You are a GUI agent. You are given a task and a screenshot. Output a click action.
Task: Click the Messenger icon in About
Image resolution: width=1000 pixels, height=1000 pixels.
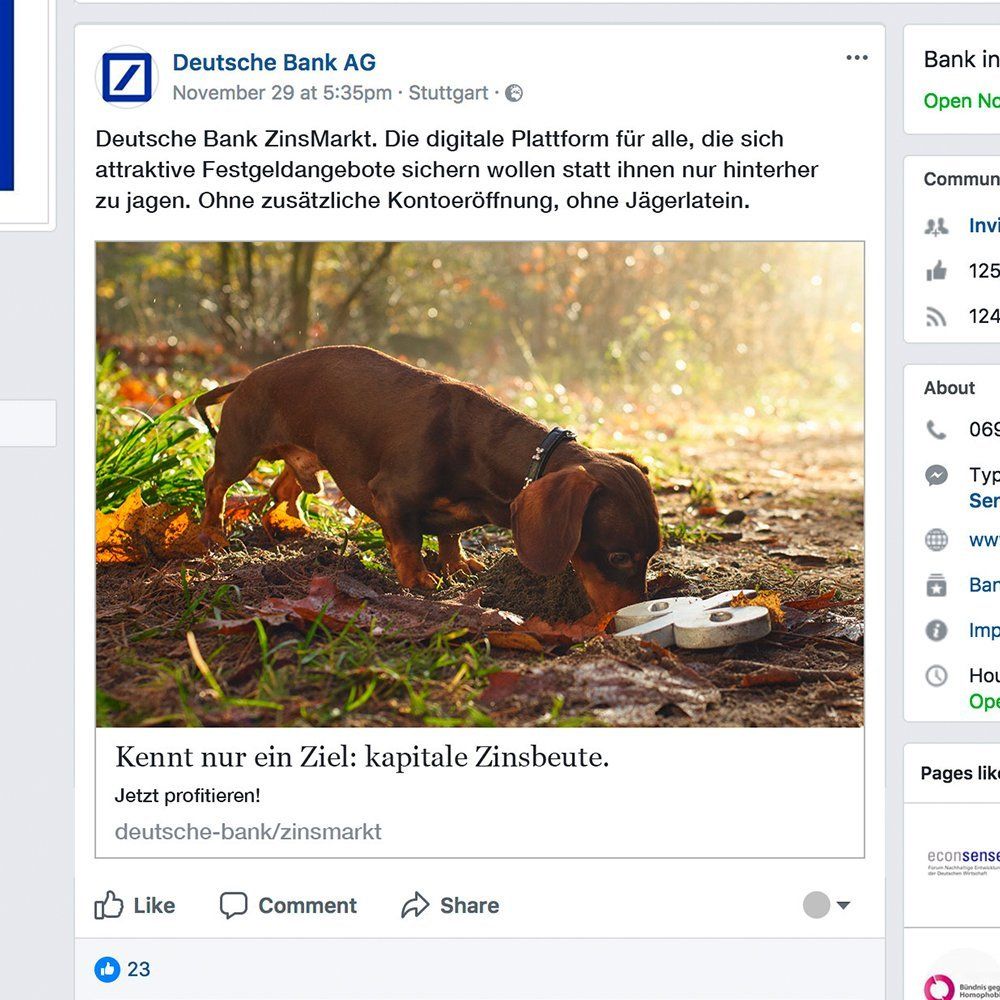point(936,476)
